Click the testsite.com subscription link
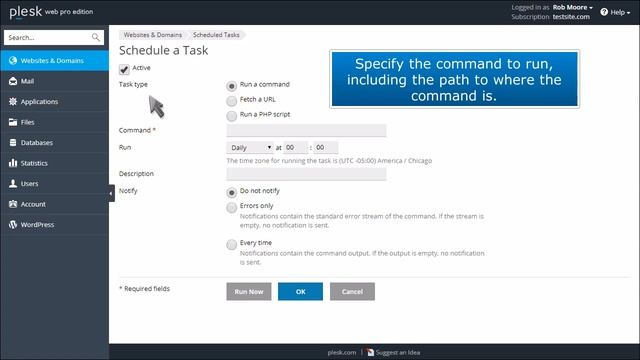640x360 pixels. [x=571, y=17]
